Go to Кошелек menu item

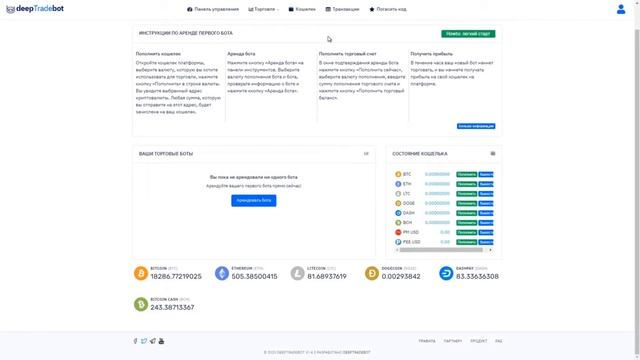pos(302,9)
